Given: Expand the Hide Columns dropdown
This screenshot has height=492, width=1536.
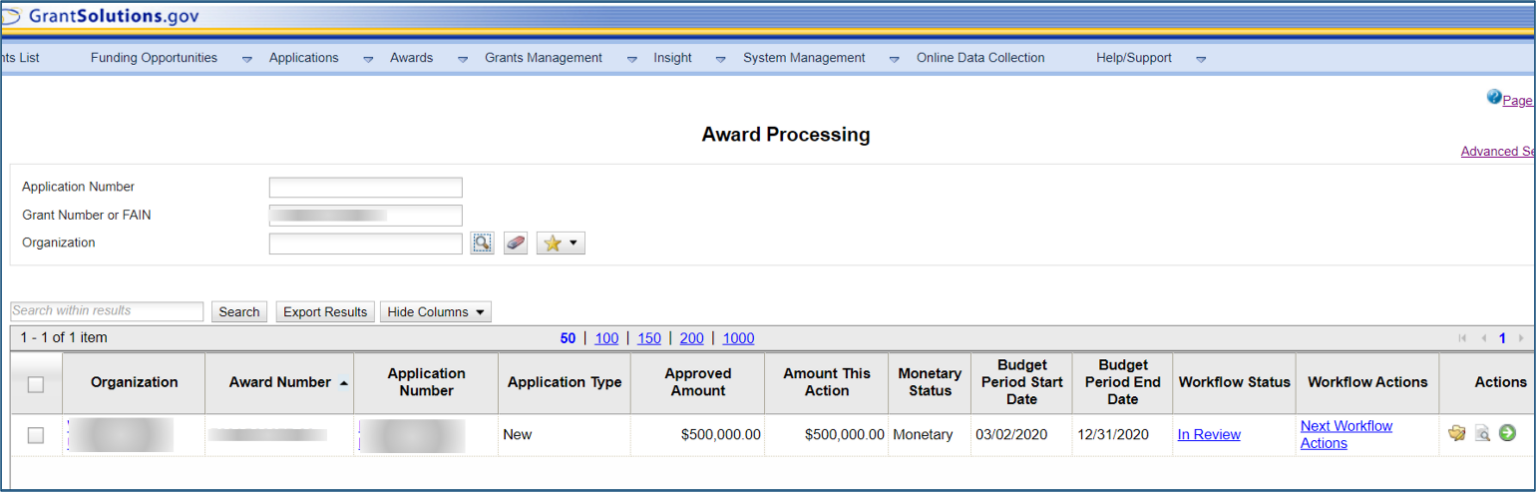Looking at the screenshot, I should click(436, 312).
